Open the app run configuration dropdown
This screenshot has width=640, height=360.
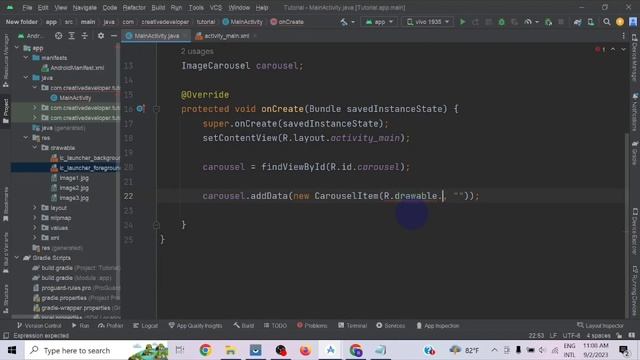click(379, 22)
